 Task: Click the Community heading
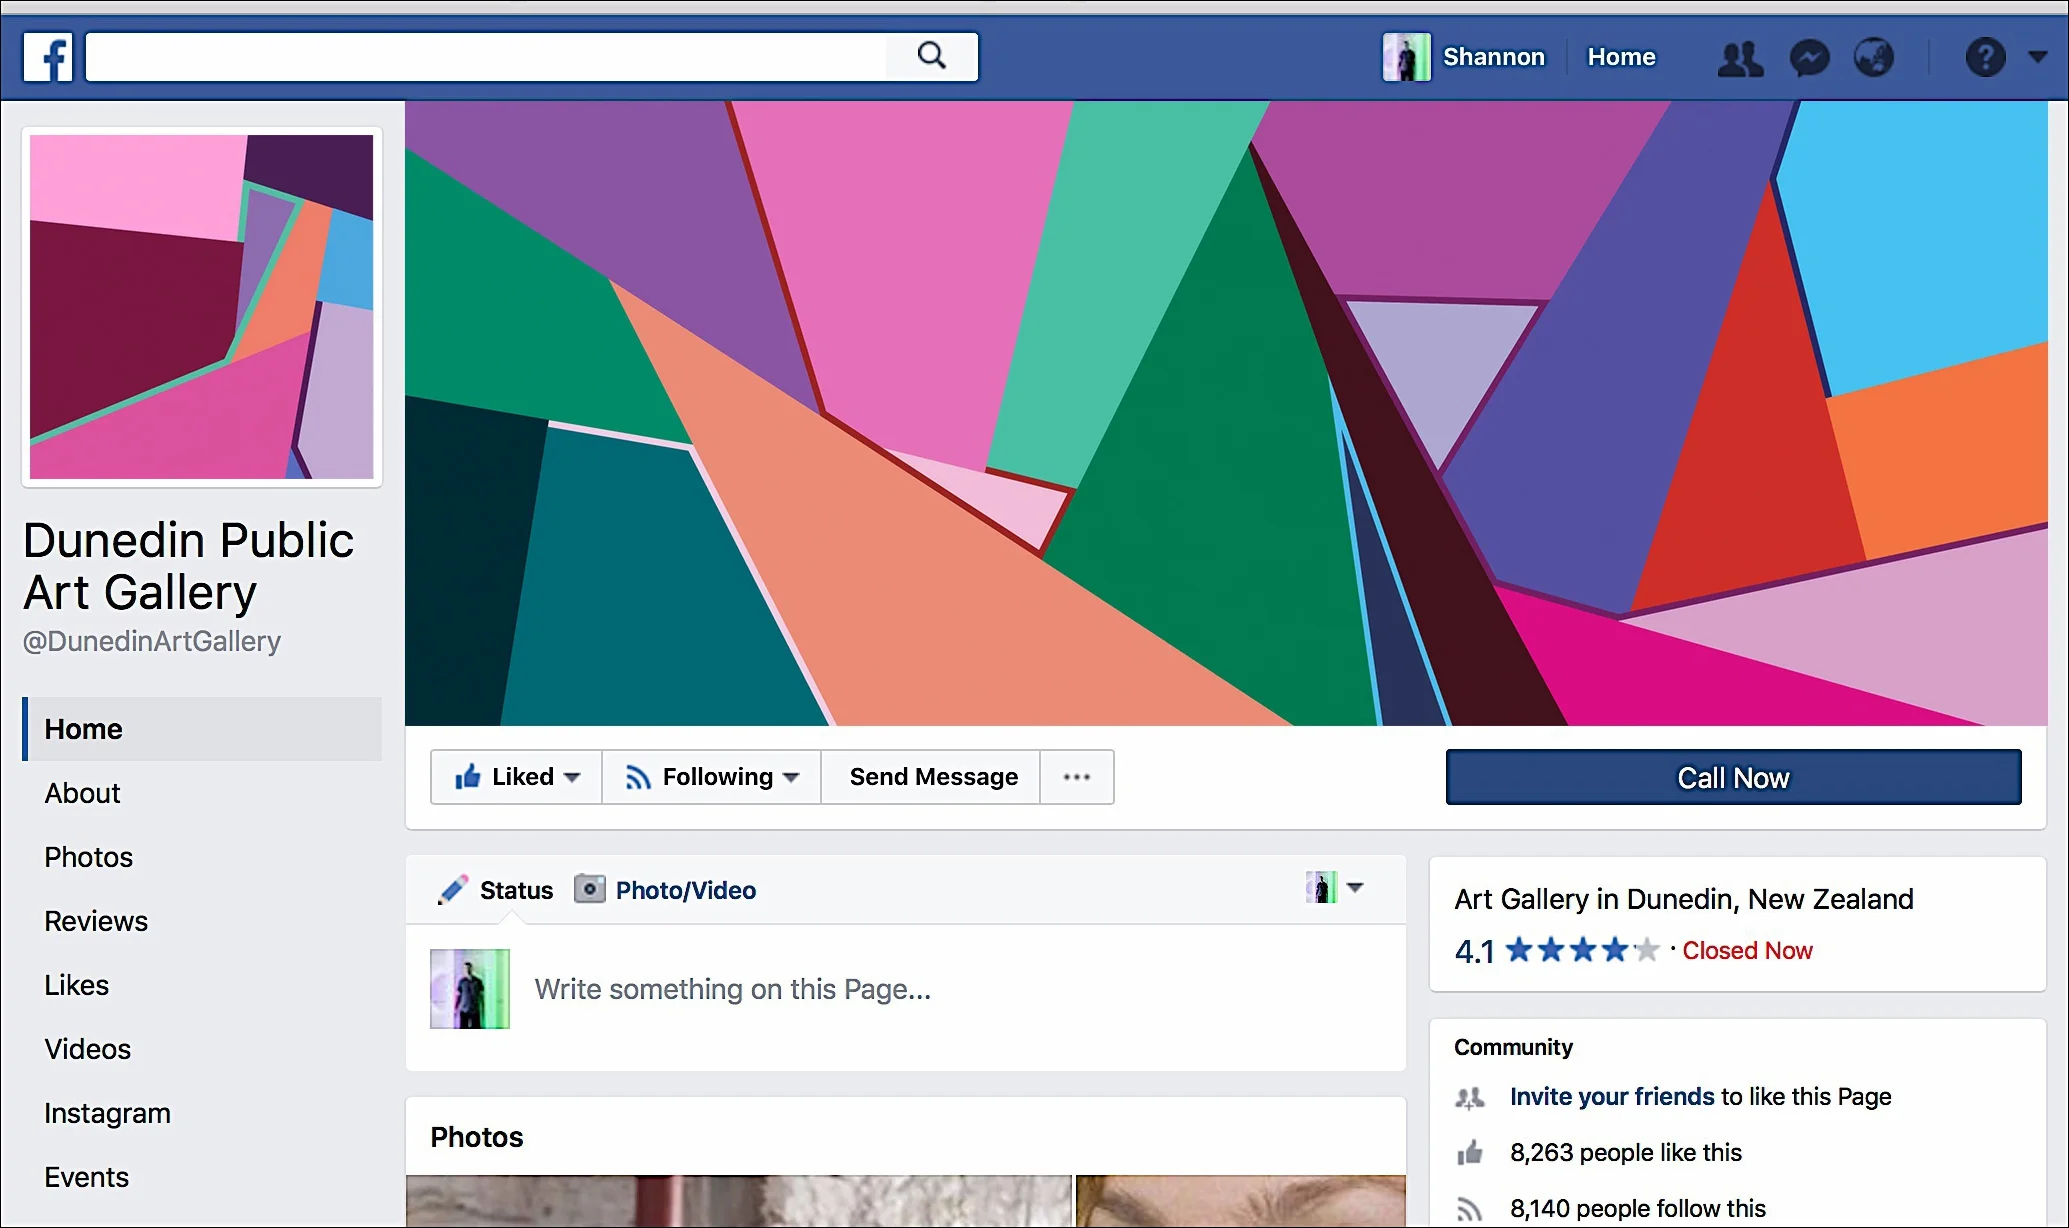(1513, 1047)
